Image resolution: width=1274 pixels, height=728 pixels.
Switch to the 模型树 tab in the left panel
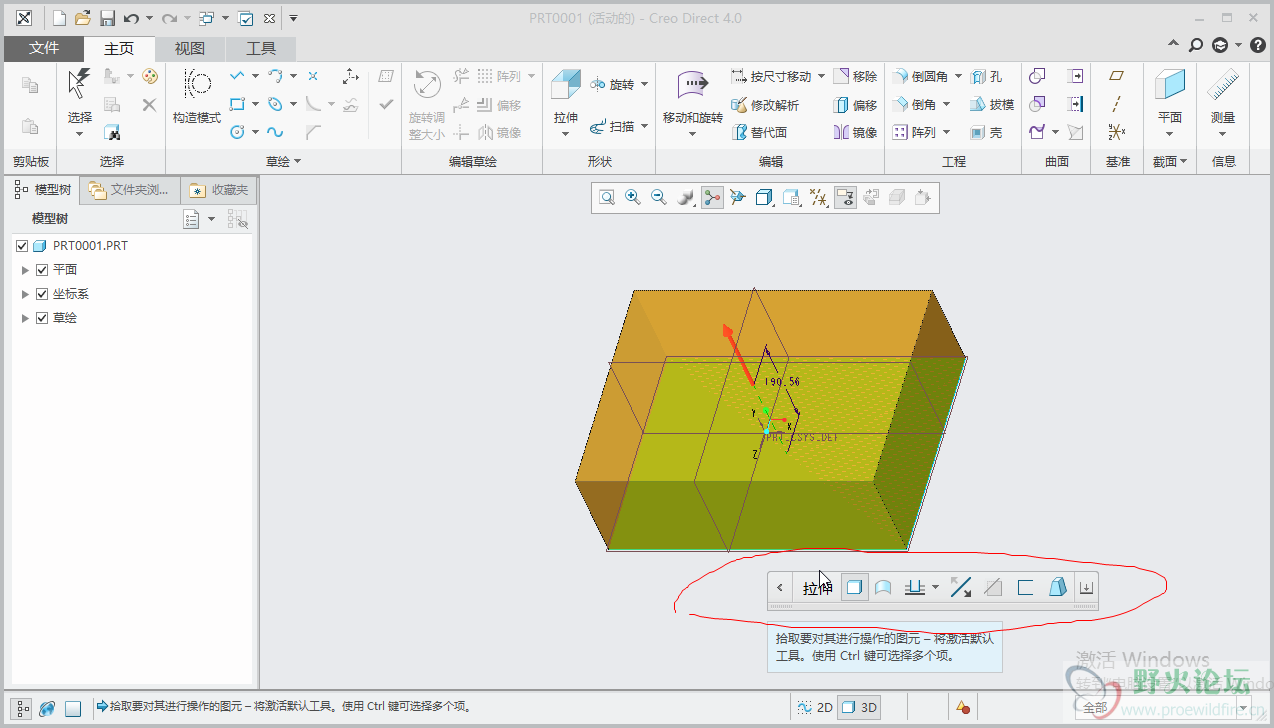[43, 190]
